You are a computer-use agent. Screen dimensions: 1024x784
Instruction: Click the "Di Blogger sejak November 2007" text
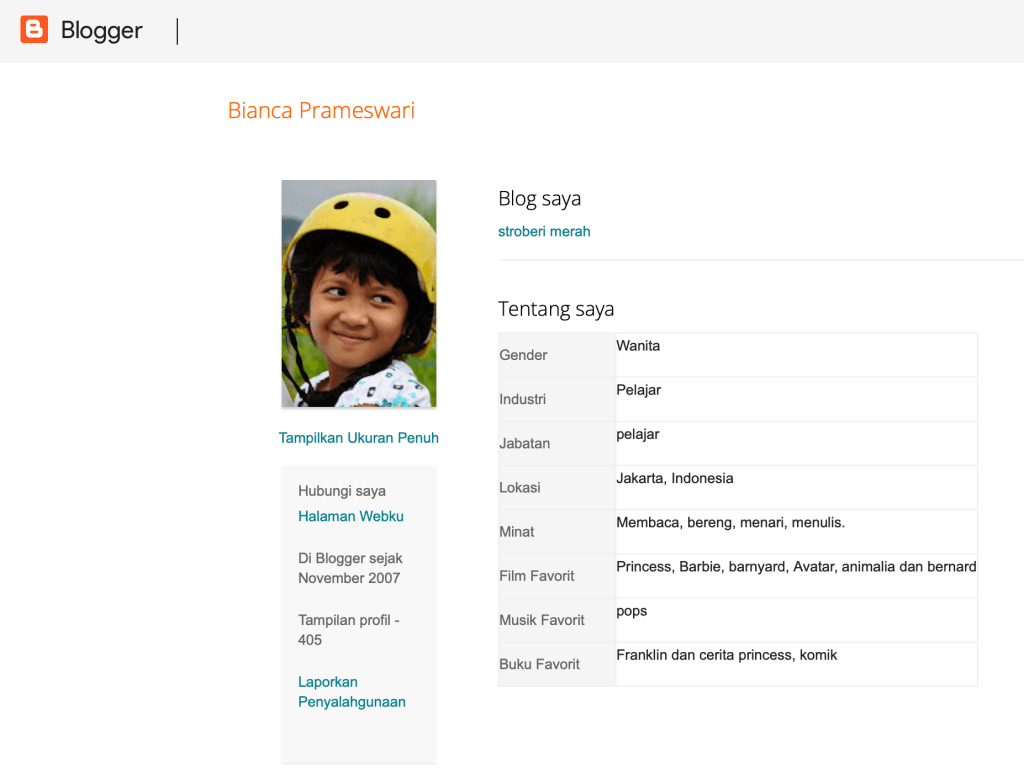coord(350,568)
